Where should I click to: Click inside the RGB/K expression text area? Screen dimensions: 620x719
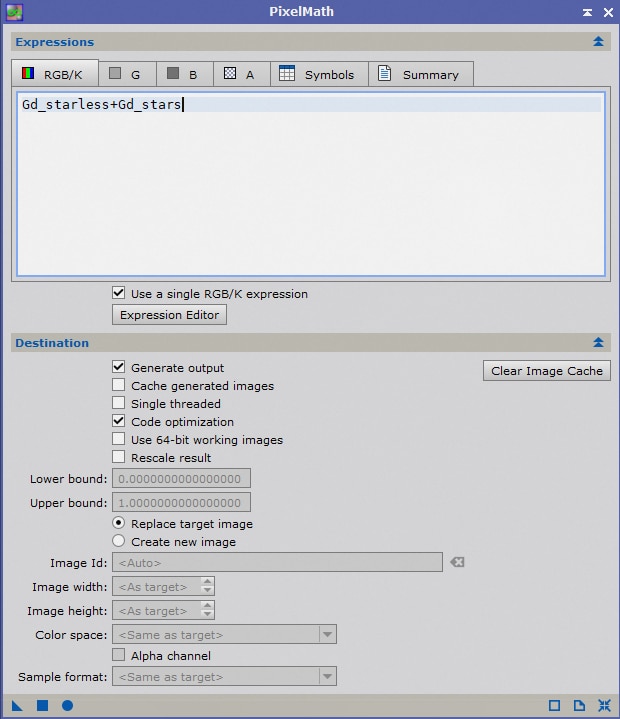tap(311, 184)
